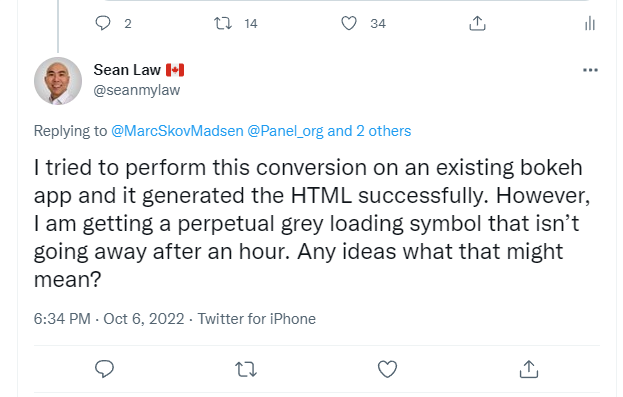The height and width of the screenshot is (397, 623).
Task: Click reply icon on the upper tweet
Action: 103,23
